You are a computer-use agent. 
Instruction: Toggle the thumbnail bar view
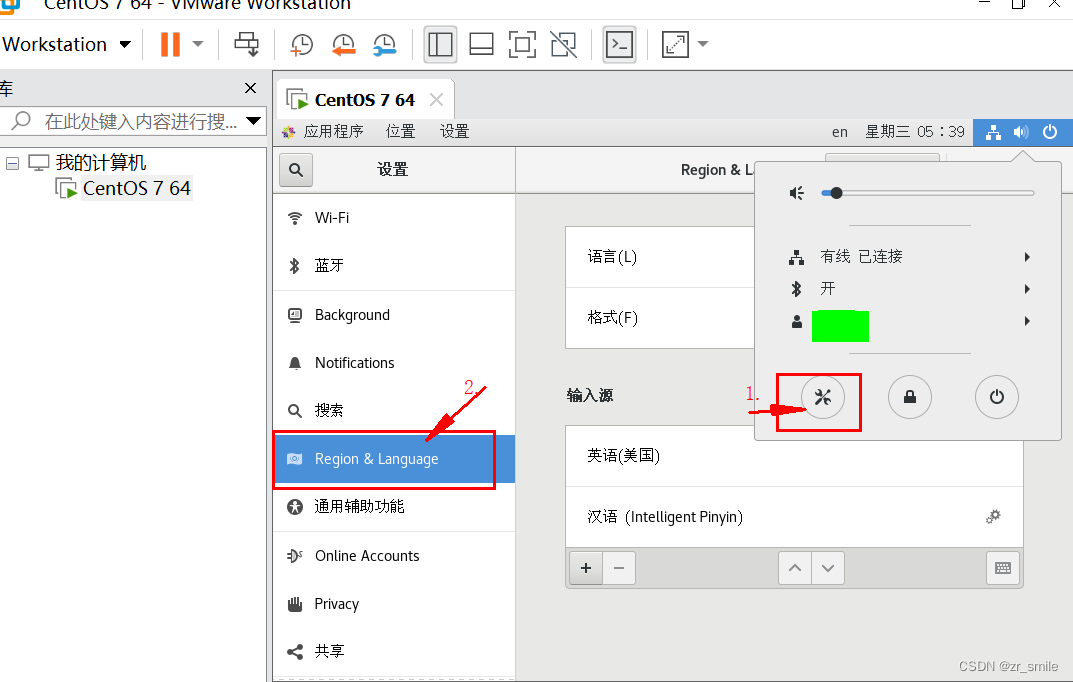481,44
